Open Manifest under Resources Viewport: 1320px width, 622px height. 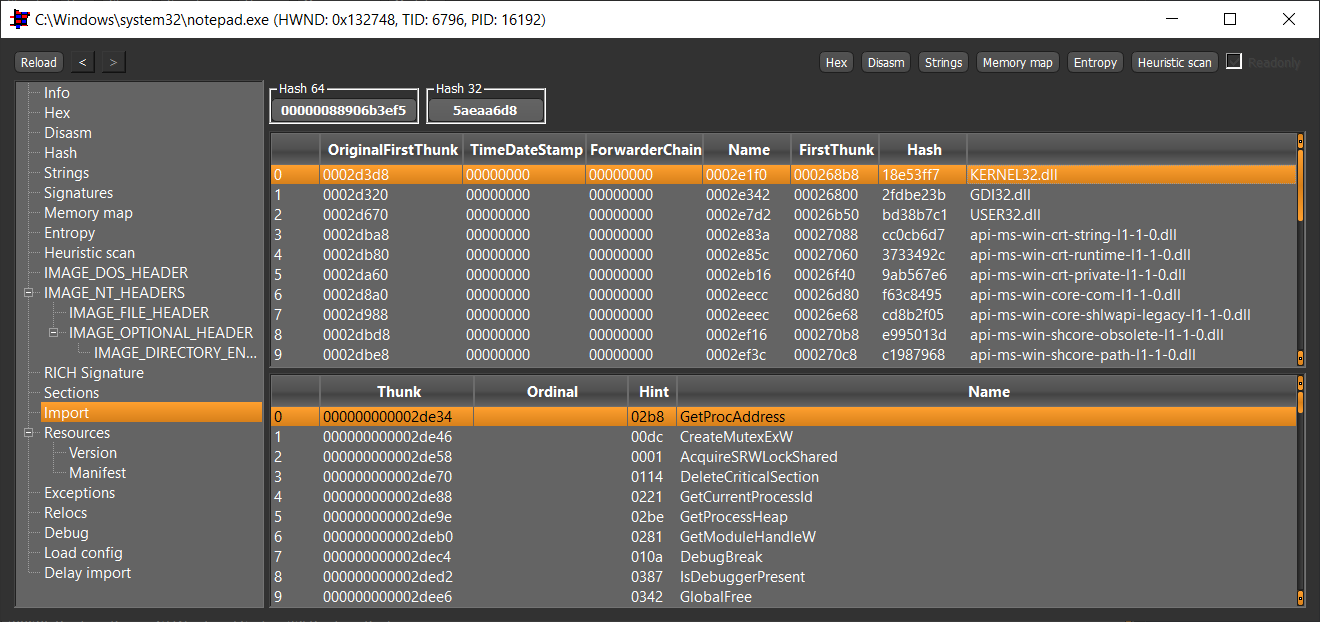97,473
